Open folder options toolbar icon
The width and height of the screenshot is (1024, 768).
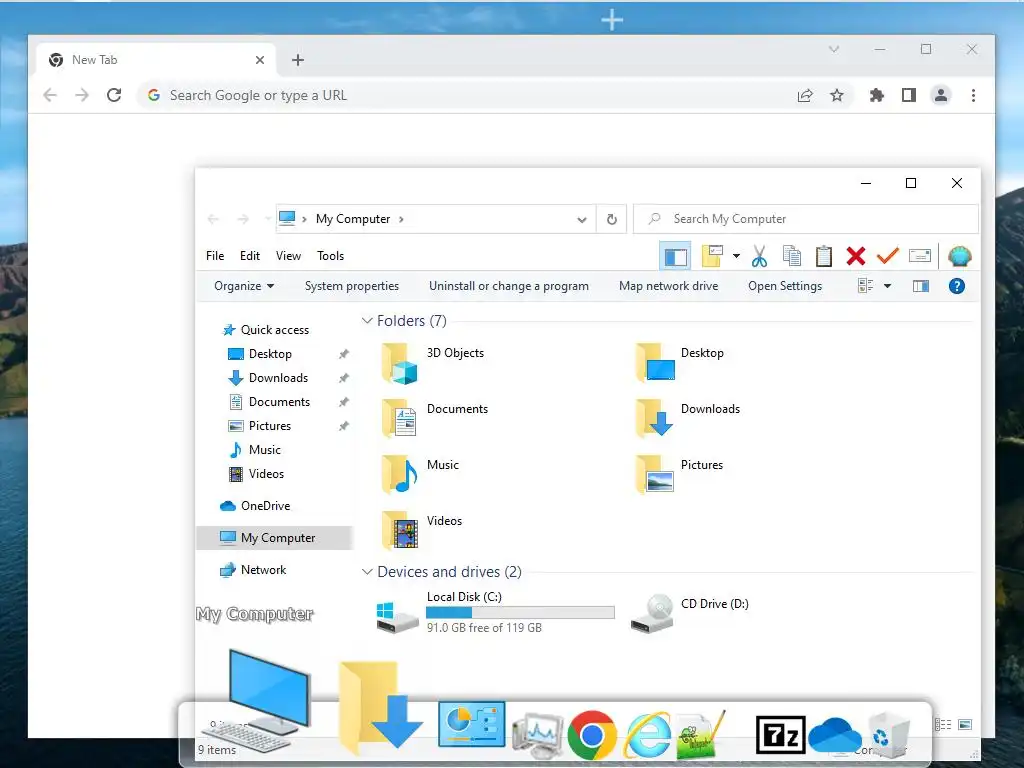click(712, 256)
